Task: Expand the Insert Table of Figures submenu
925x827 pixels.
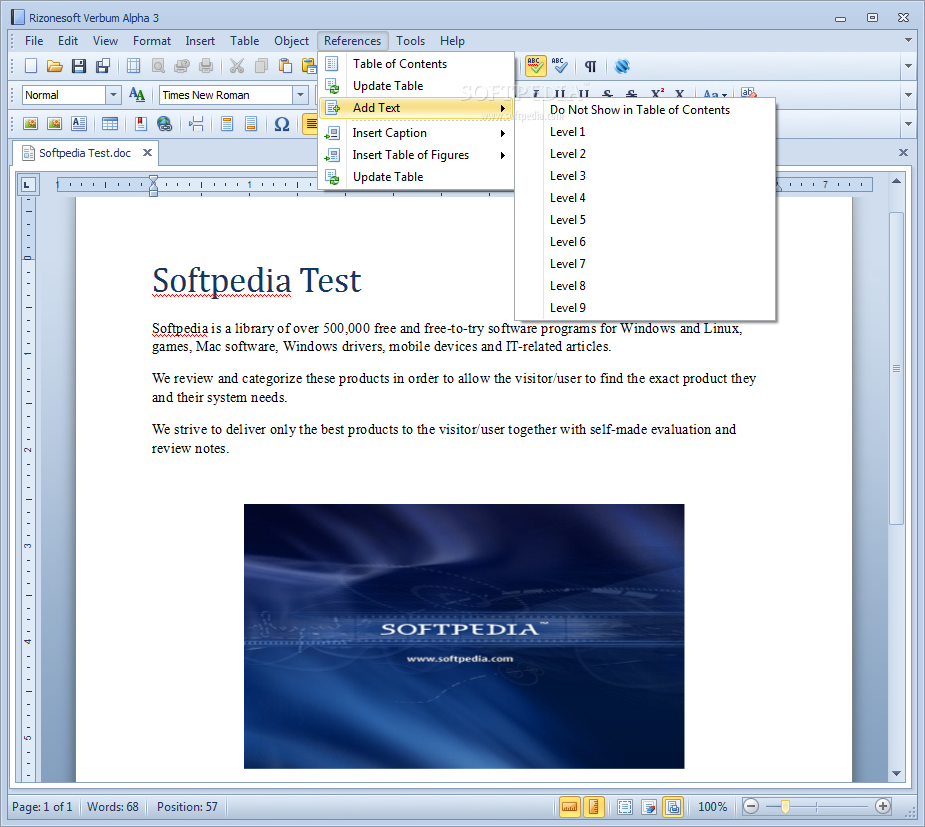Action: pyautogui.click(x=417, y=155)
